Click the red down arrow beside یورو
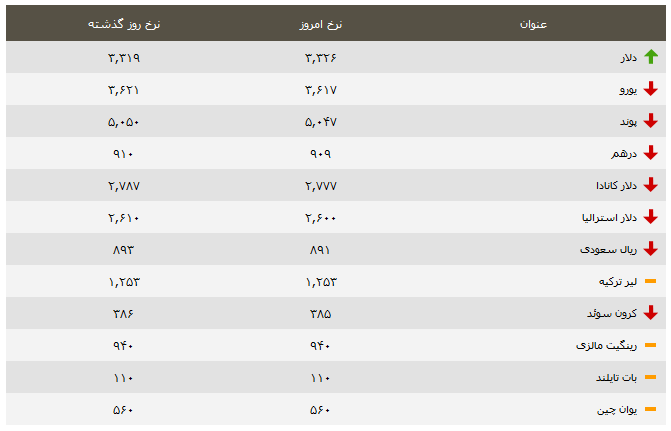The height and width of the screenshot is (431, 671). point(650,89)
